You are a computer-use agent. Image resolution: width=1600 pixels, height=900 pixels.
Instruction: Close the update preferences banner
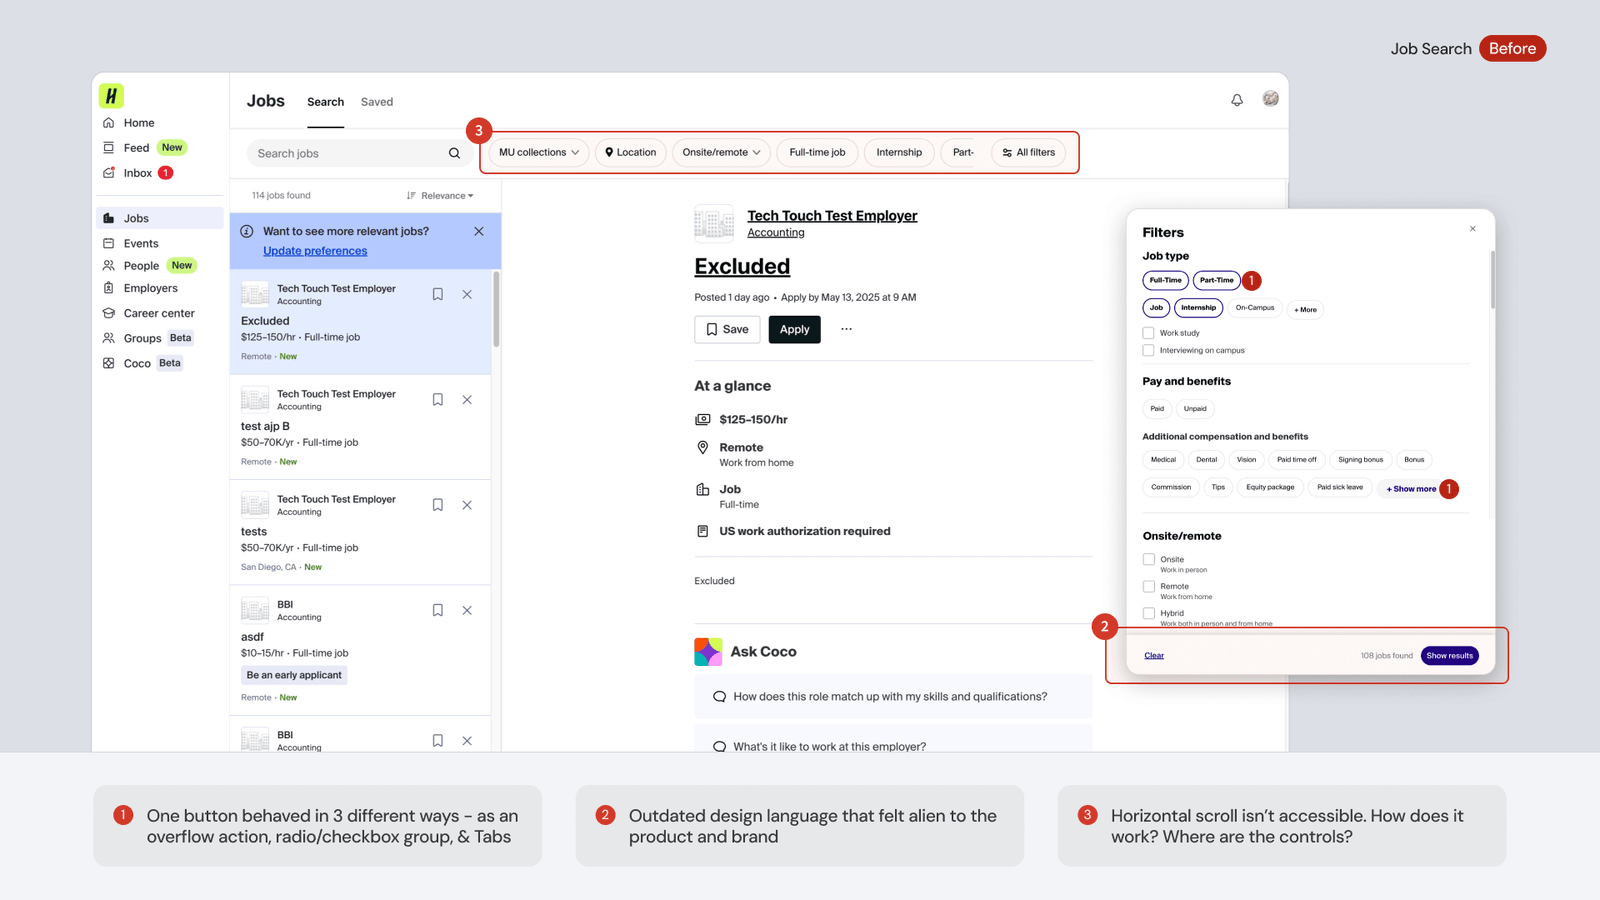[x=479, y=231]
